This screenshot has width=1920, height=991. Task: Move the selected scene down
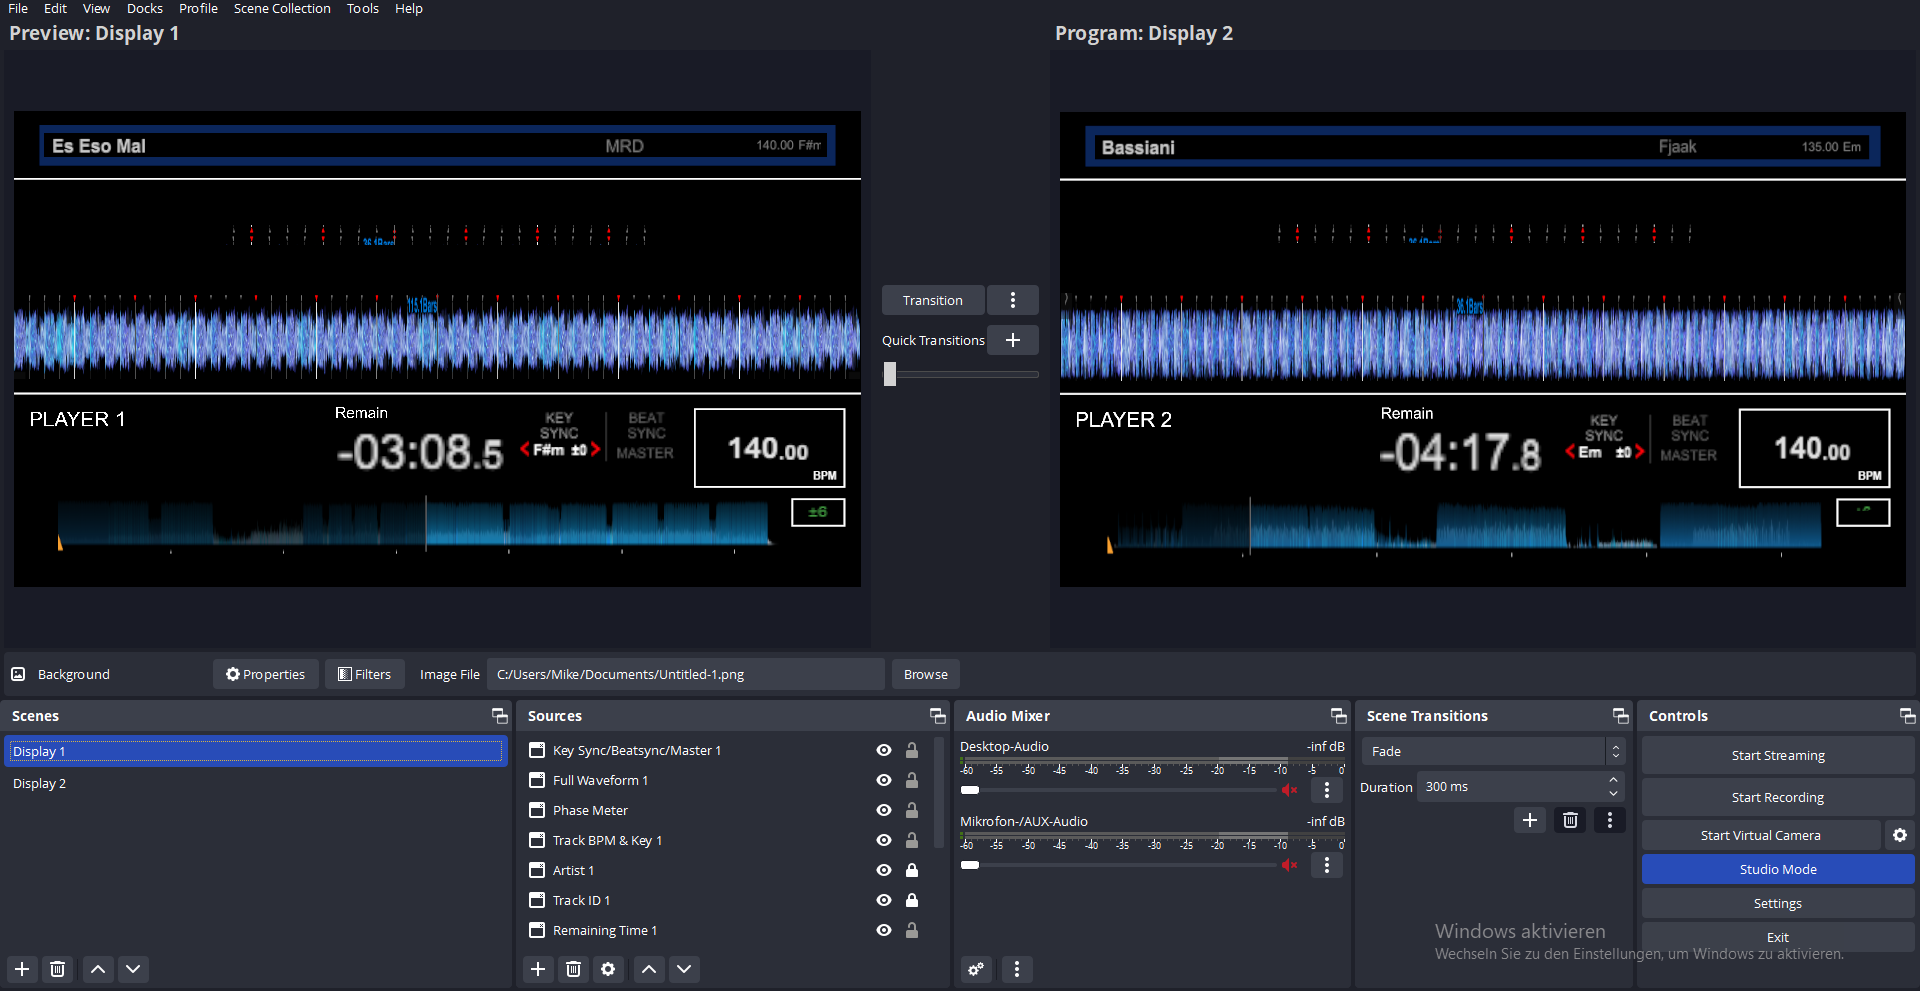point(133,969)
